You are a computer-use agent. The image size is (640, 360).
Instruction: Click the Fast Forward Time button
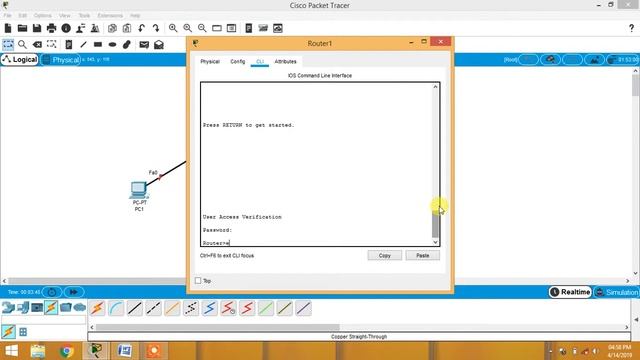click(x=73, y=292)
